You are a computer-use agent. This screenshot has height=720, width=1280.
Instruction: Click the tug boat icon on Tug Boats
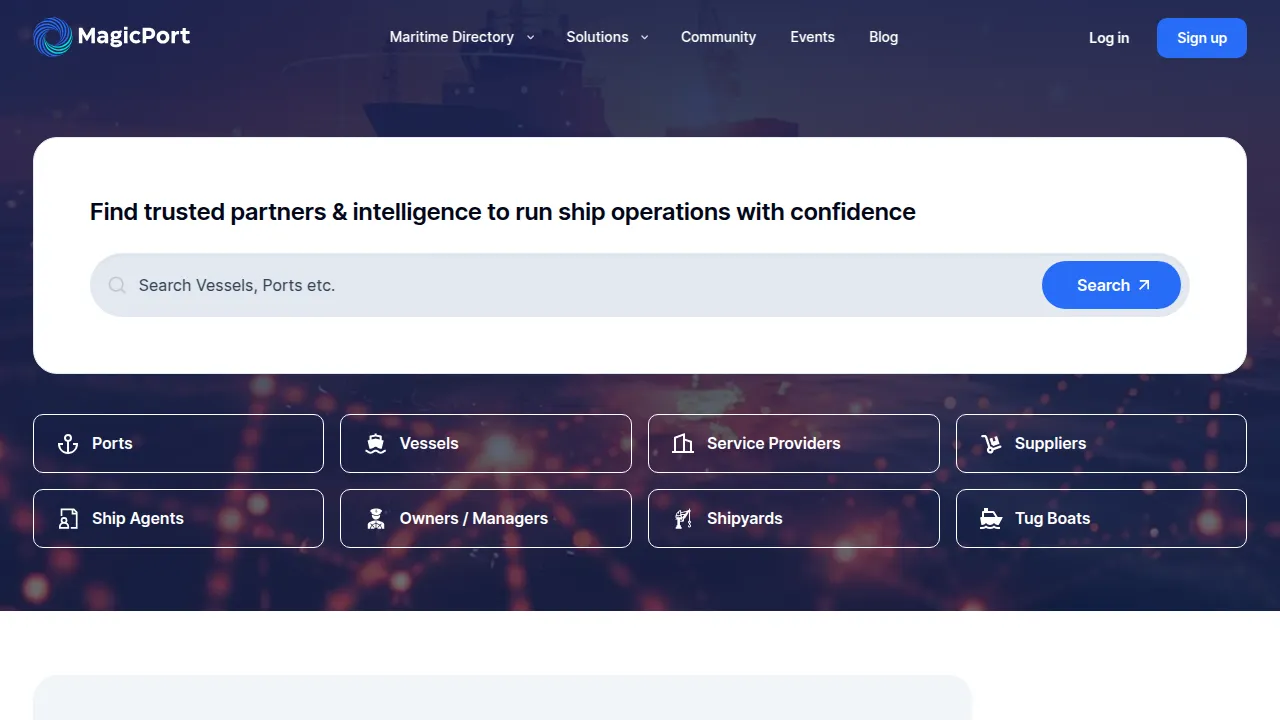coord(991,518)
